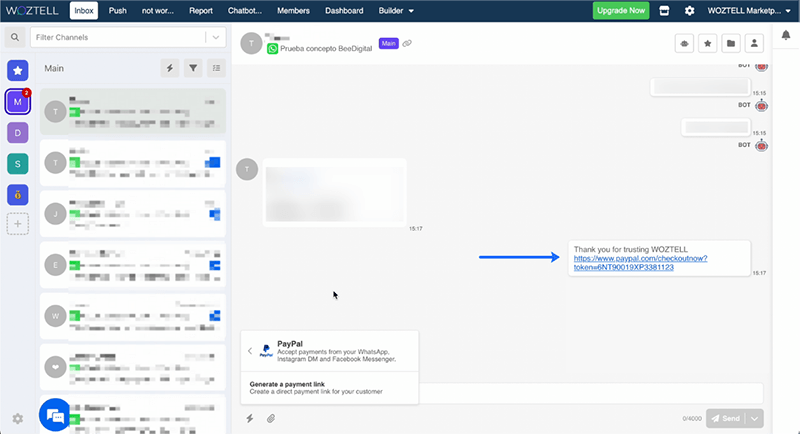Open the Inbox tab
This screenshot has width=800, height=434.
click(x=84, y=11)
